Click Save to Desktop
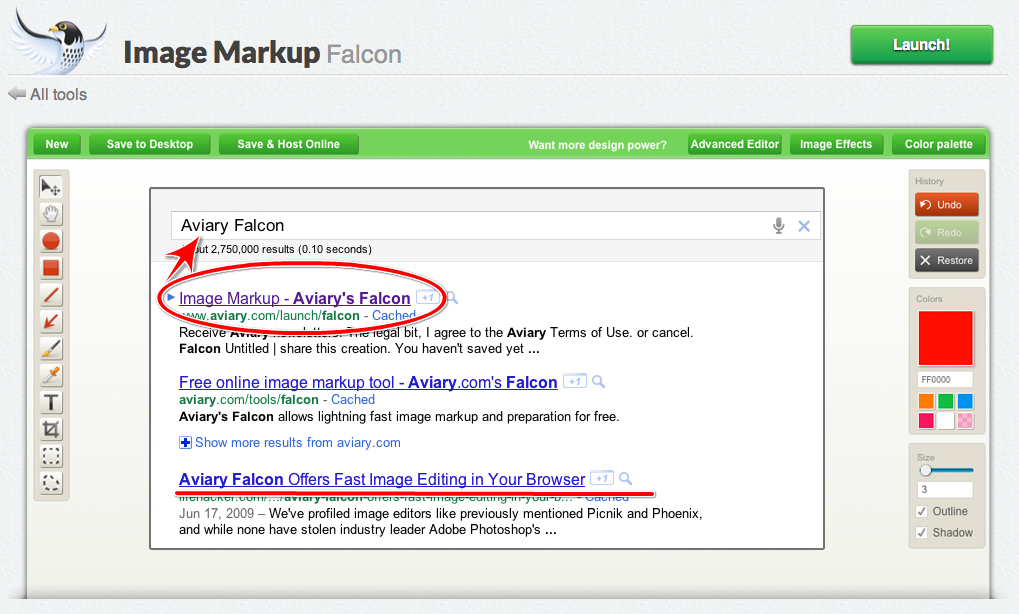This screenshot has width=1019, height=614. [149, 144]
